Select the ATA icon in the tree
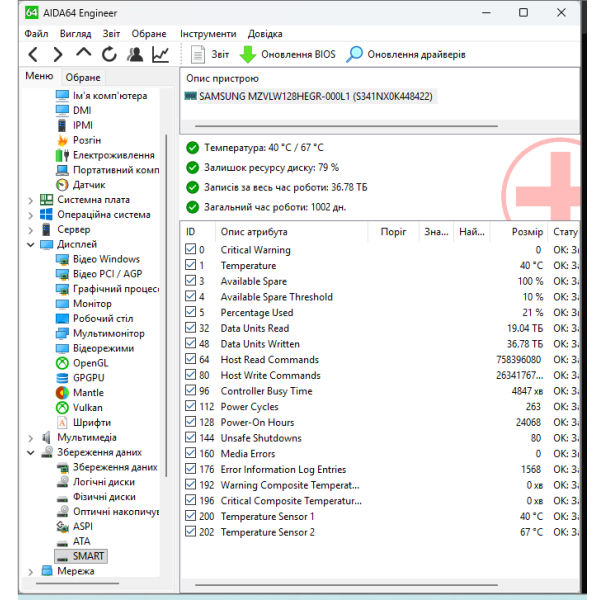This screenshot has width=600, height=600. pyautogui.click(x=62, y=542)
